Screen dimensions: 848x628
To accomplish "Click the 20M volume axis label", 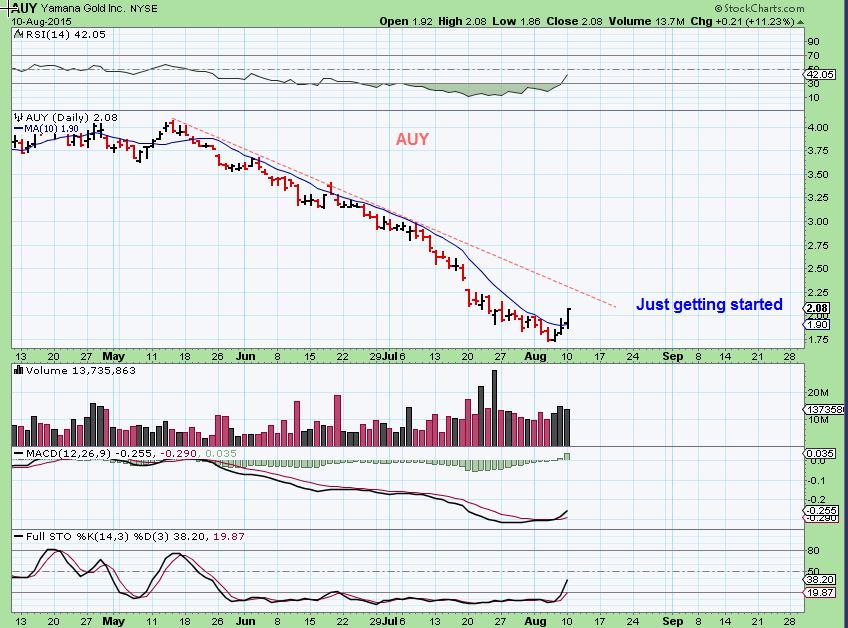I will click(x=818, y=393).
